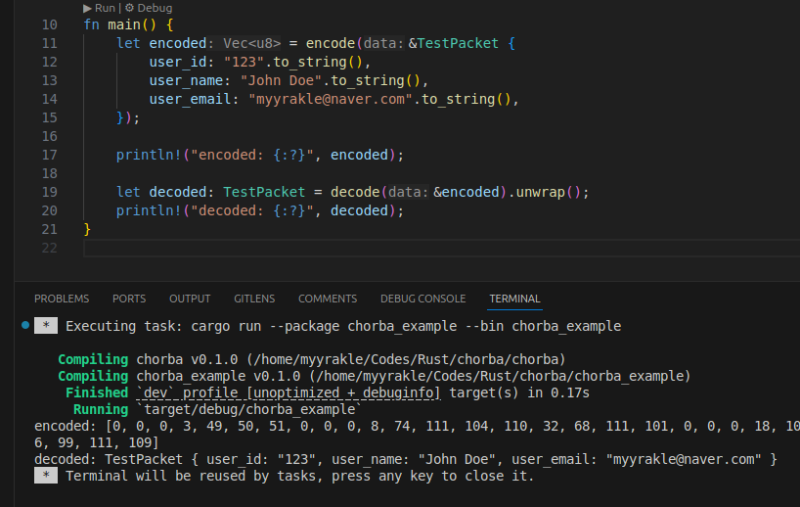Click 'user_name' field on line 13
The image size is (800, 507).
[x=186, y=81]
